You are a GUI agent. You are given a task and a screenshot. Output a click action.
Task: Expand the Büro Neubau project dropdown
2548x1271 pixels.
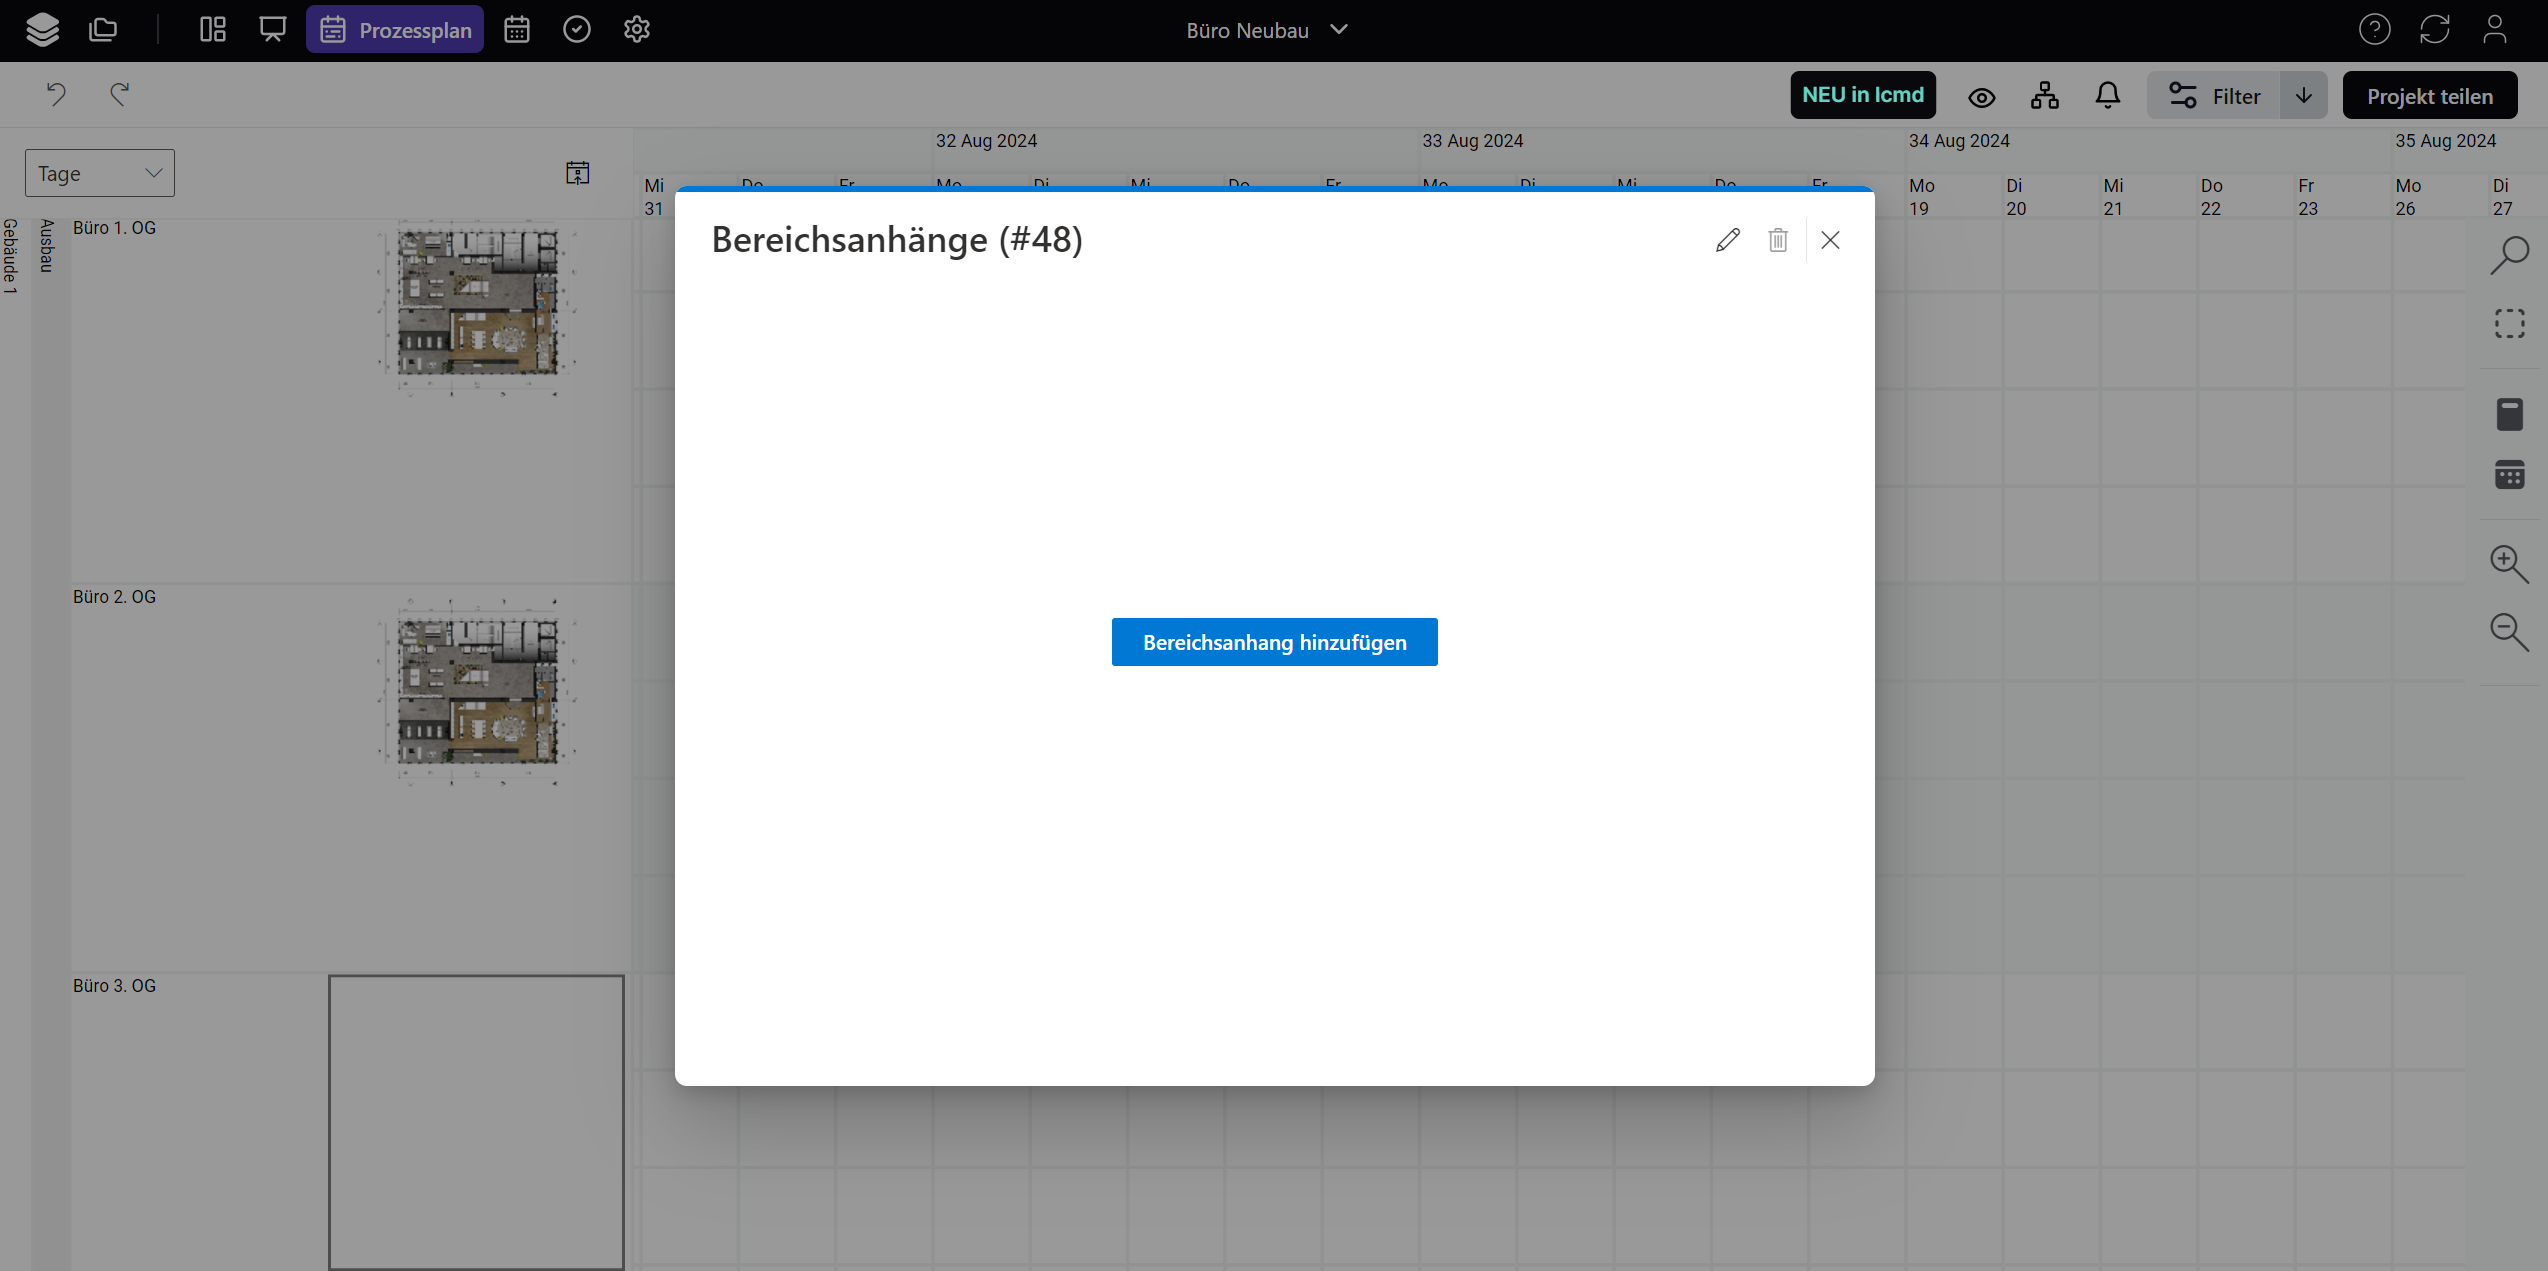pyautogui.click(x=1267, y=30)
